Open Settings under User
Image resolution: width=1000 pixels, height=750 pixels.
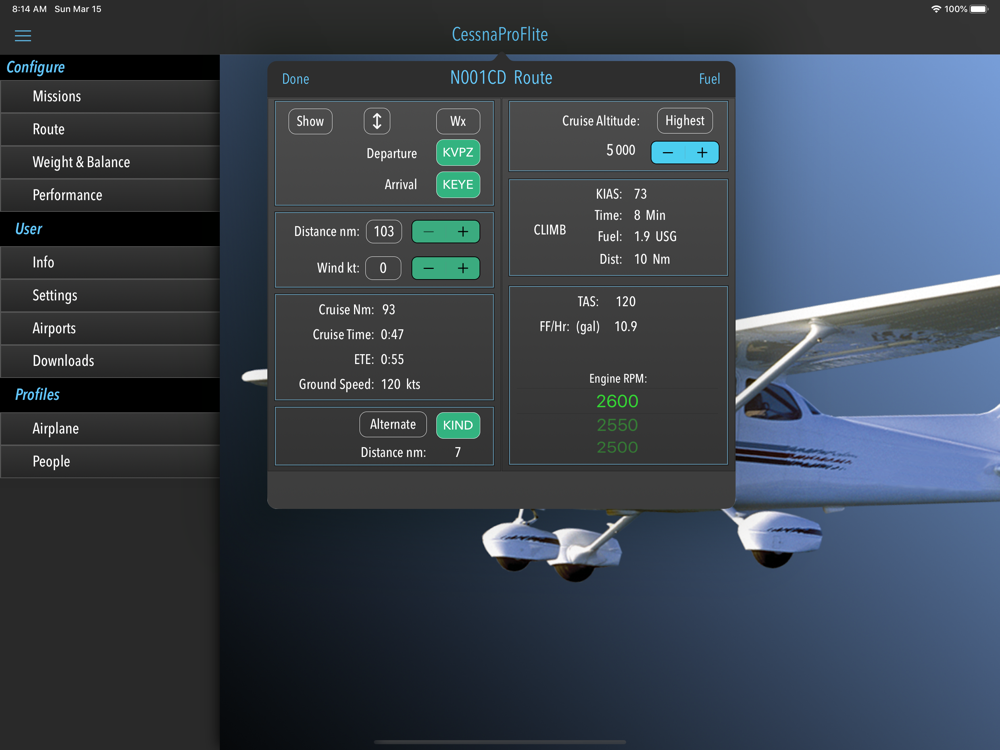(x=110, y=295)
